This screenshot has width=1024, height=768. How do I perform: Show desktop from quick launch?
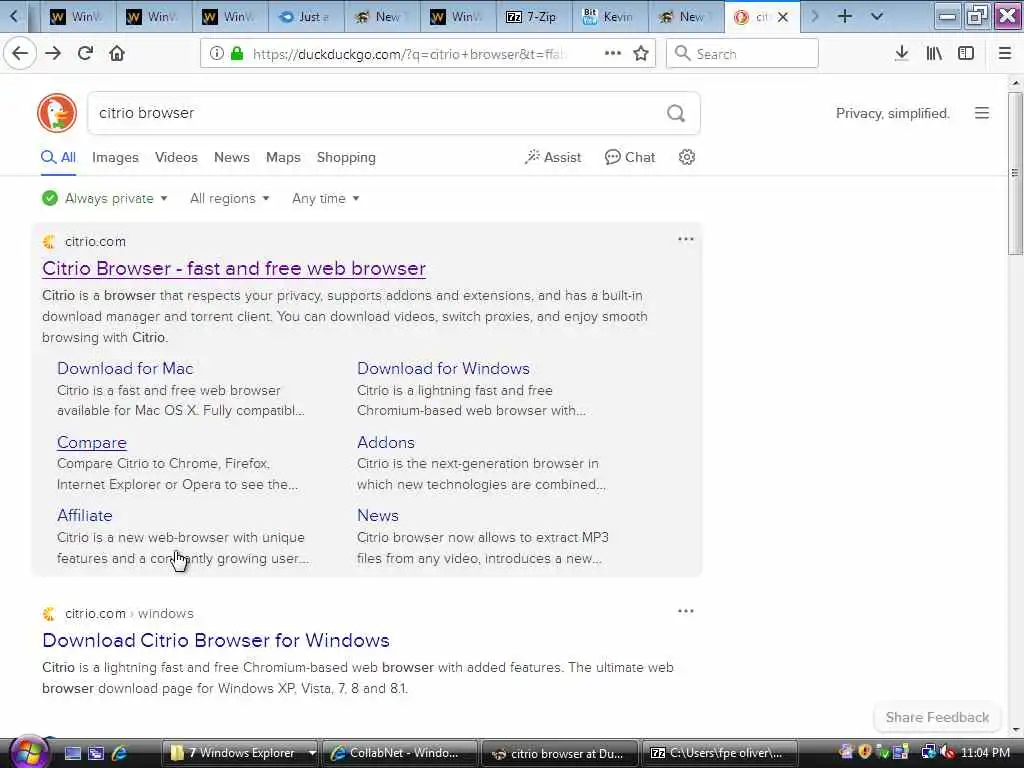click(72, 753)
